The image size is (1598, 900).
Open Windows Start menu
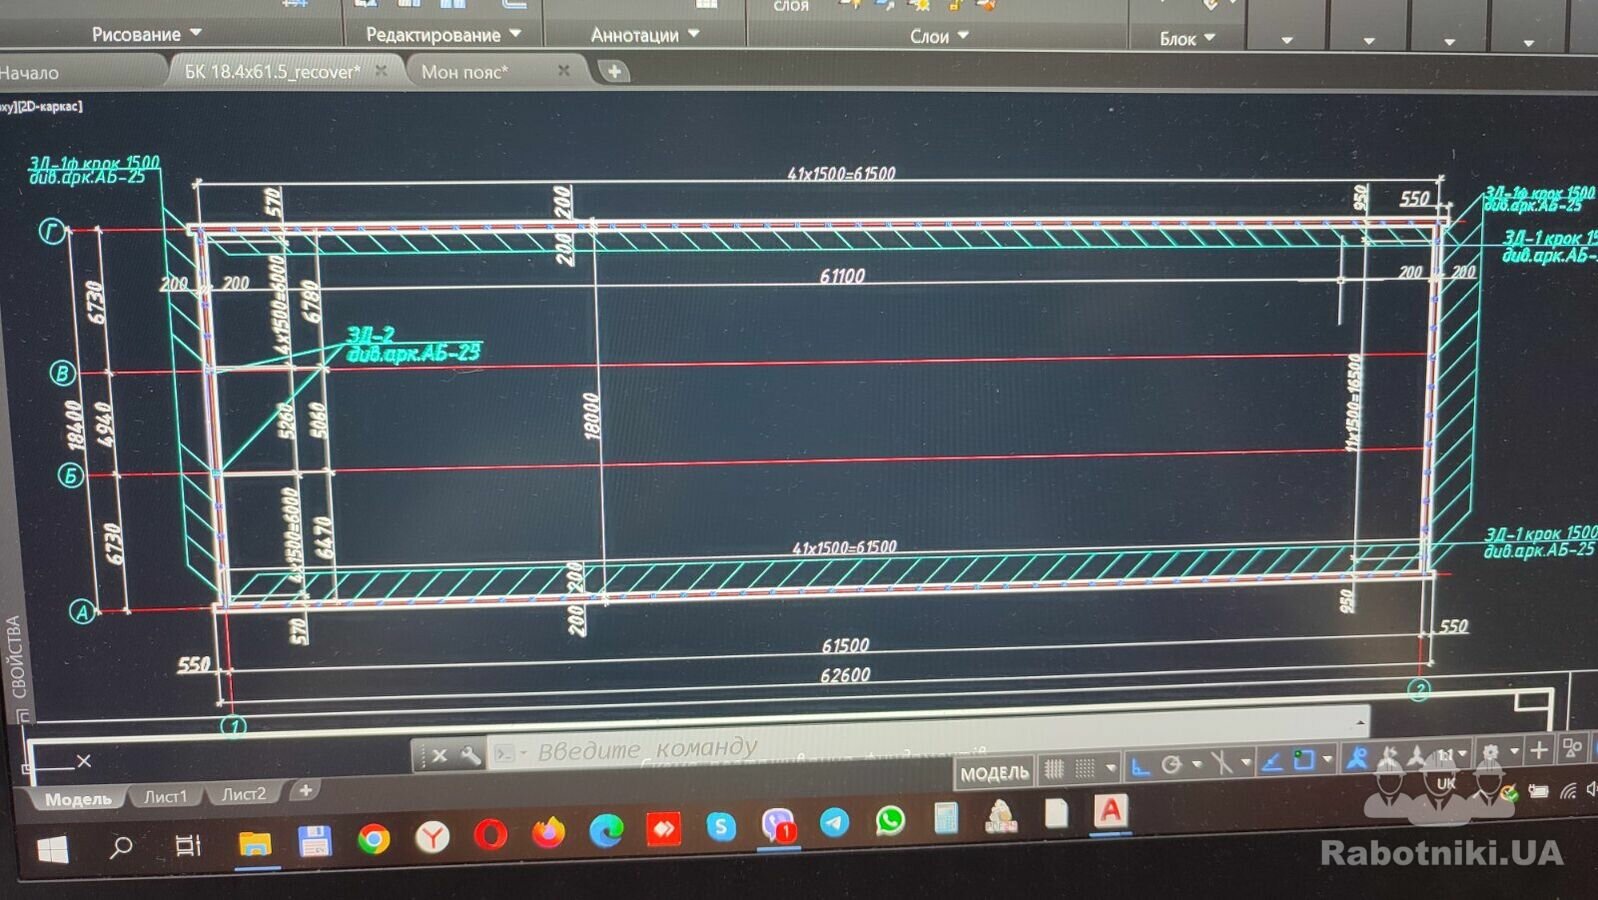coord(53,849)
